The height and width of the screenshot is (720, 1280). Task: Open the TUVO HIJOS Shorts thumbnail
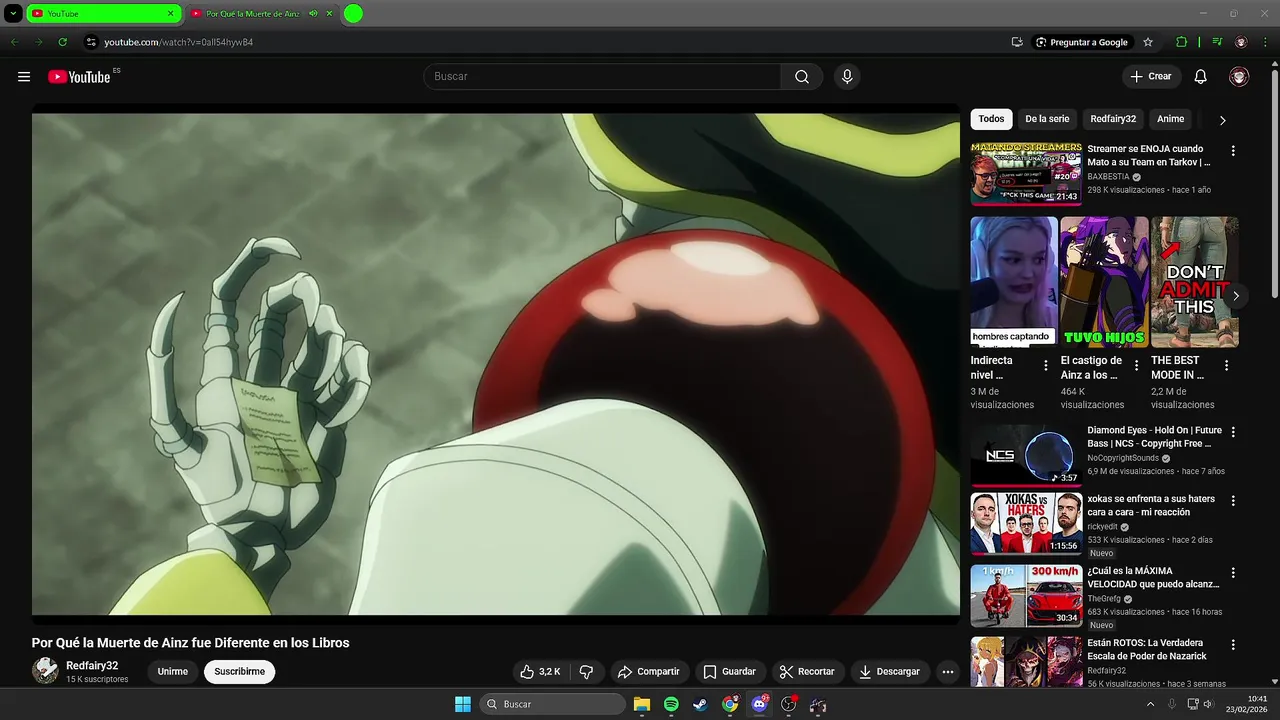coord(1104,282)
